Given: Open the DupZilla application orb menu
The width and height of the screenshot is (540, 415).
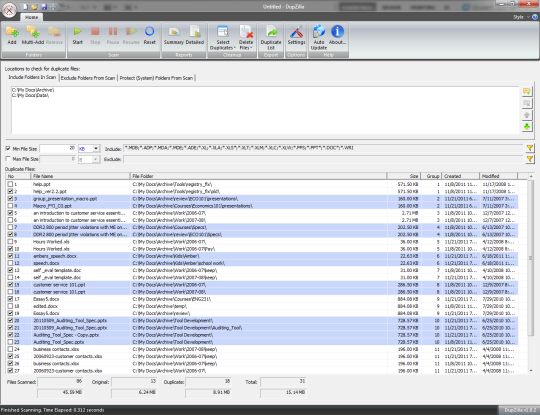Looking at the screenshot, I should [10, 10].
